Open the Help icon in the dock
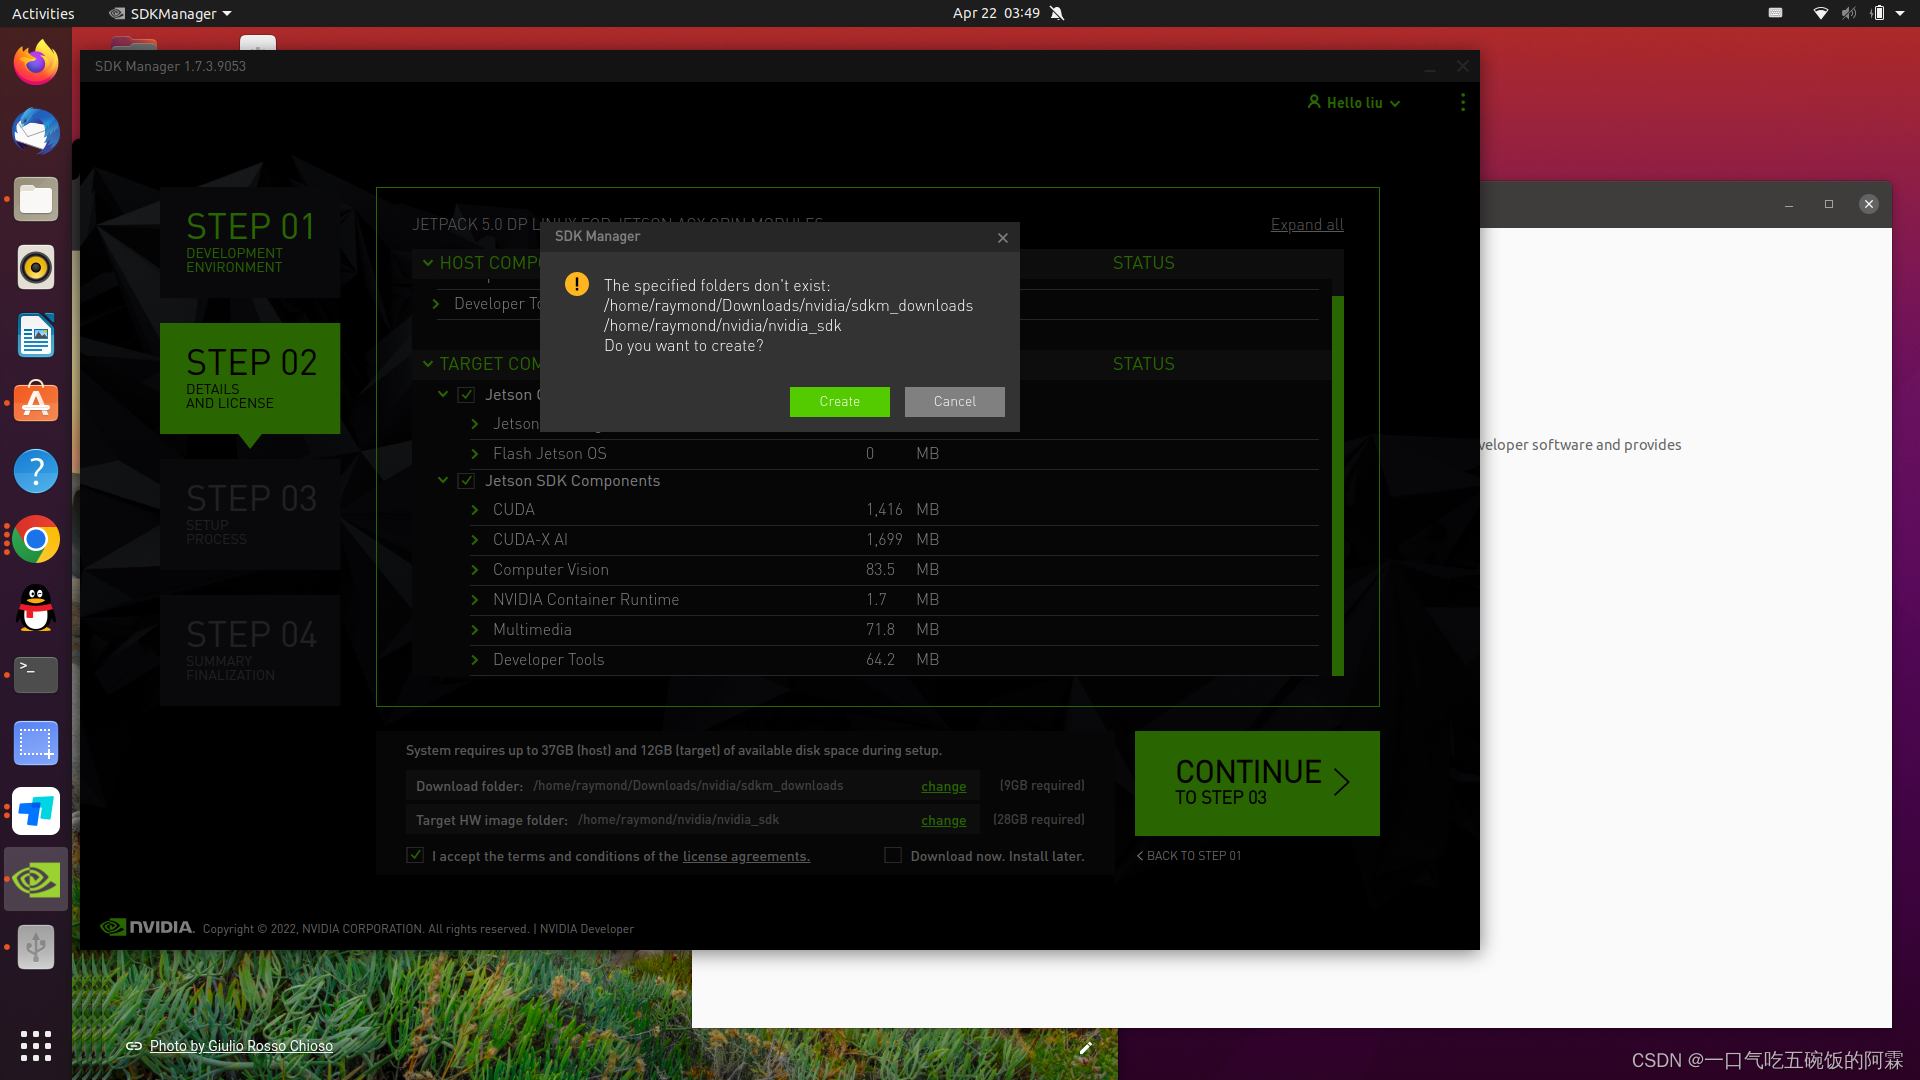 (36, 471)
